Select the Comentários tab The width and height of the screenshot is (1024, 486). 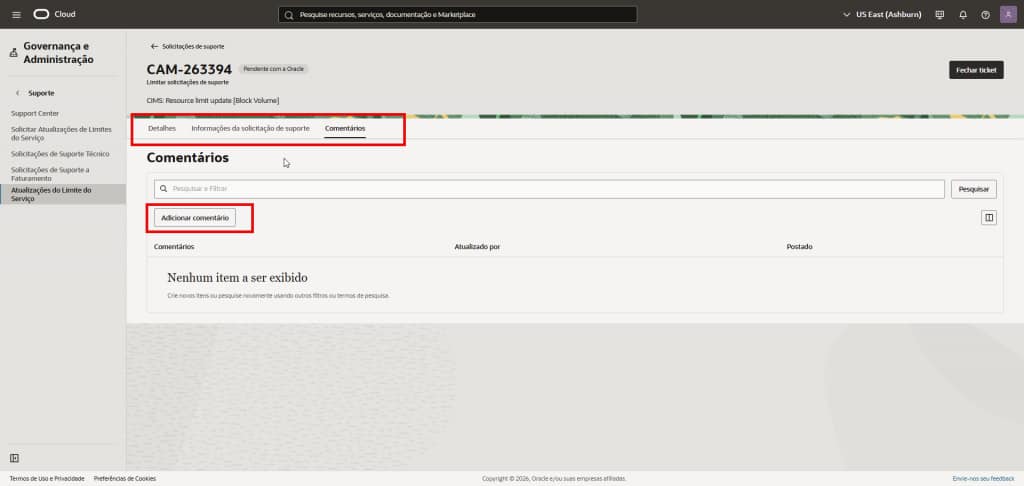(x=345, y=128)
